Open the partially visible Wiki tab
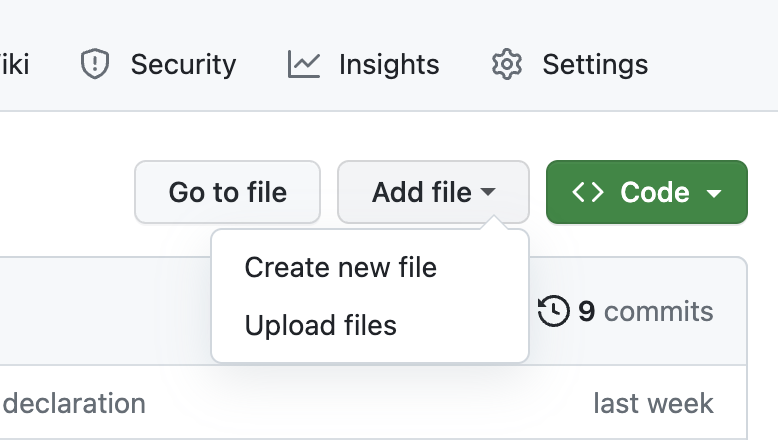778x440 pixels. pos(14,64)
